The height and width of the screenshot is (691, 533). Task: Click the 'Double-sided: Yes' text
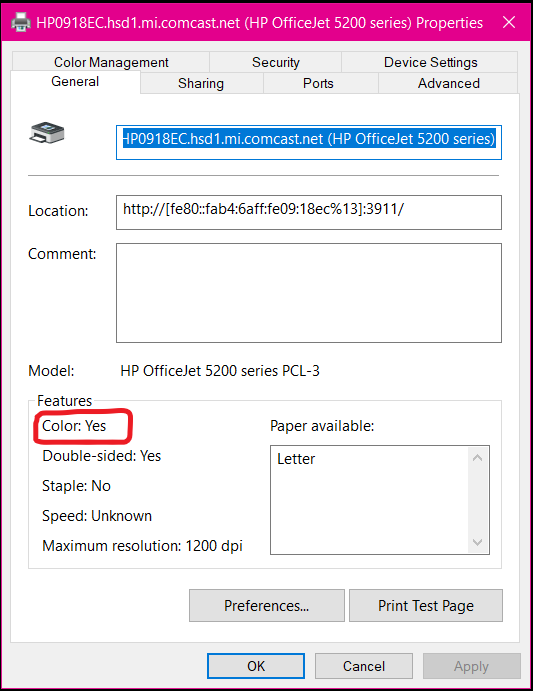(102, 456)
